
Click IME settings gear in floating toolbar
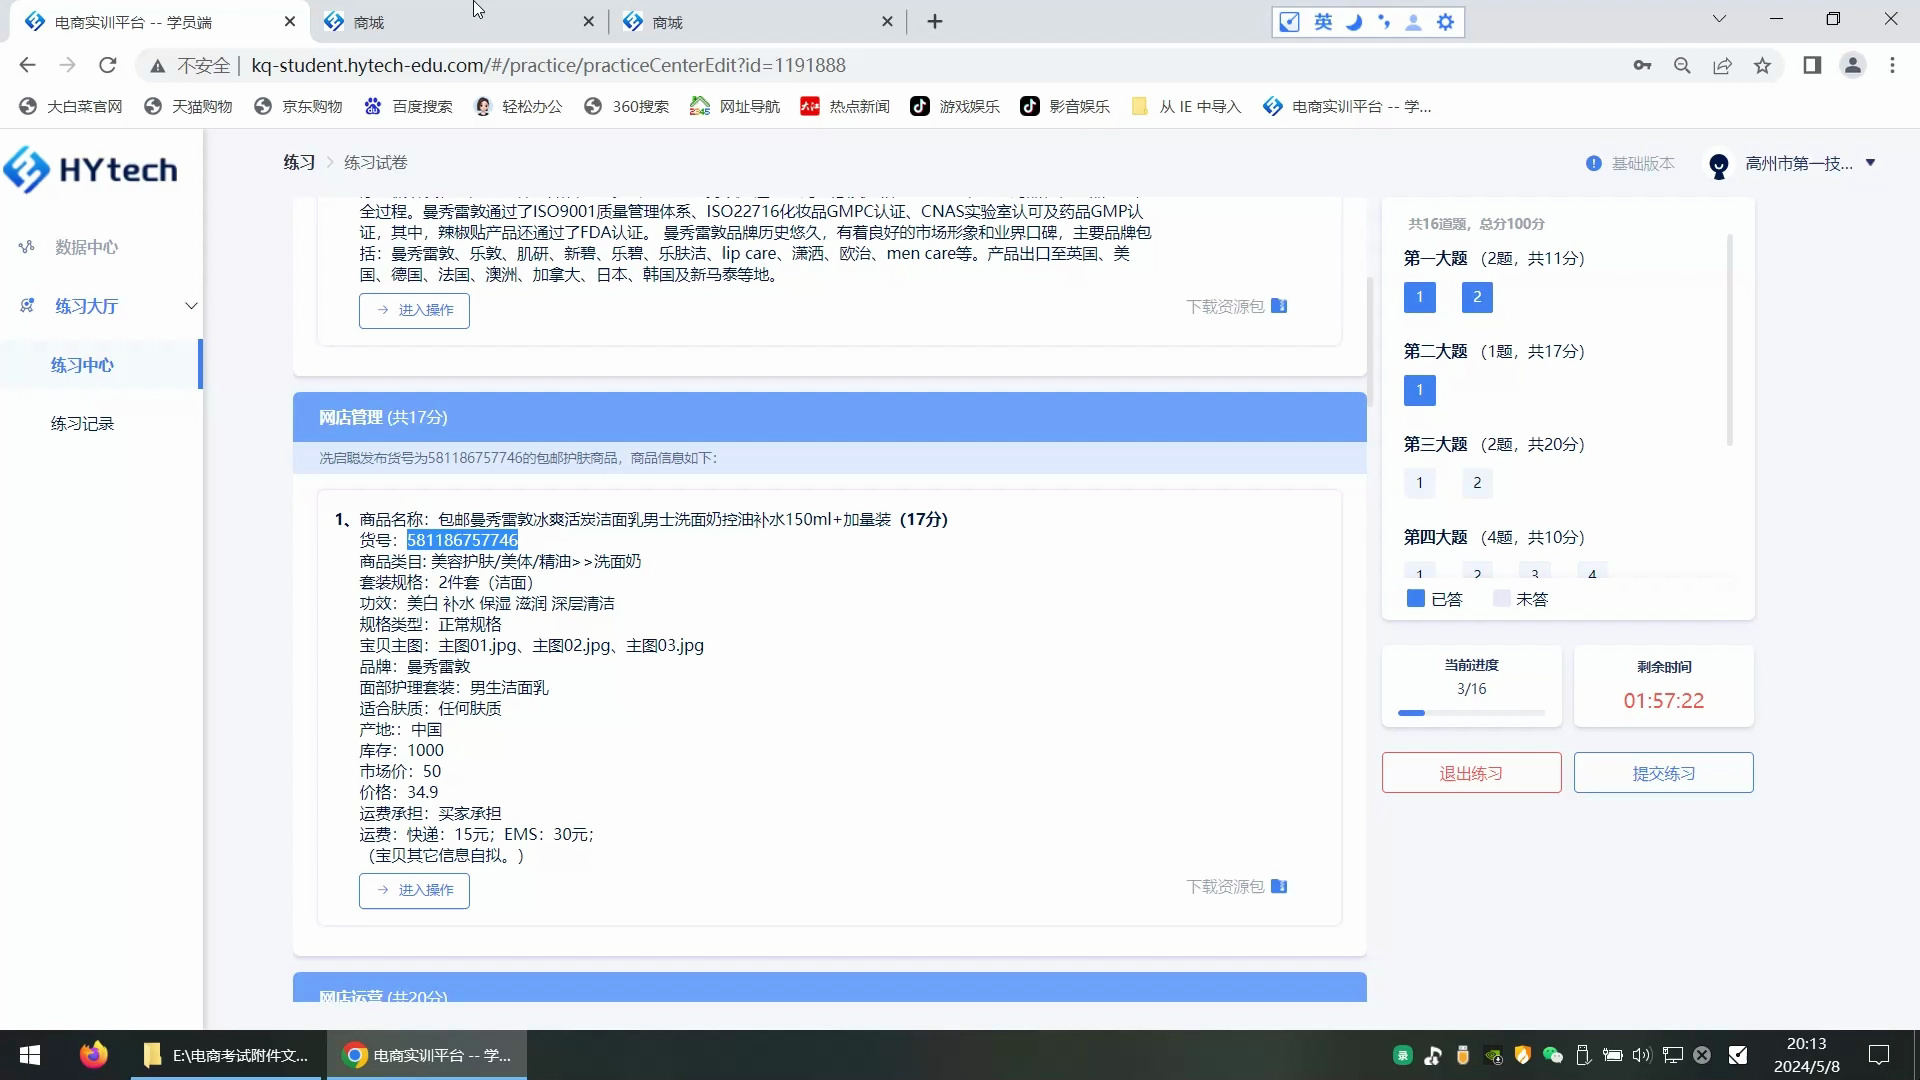tap(1445, 22)
